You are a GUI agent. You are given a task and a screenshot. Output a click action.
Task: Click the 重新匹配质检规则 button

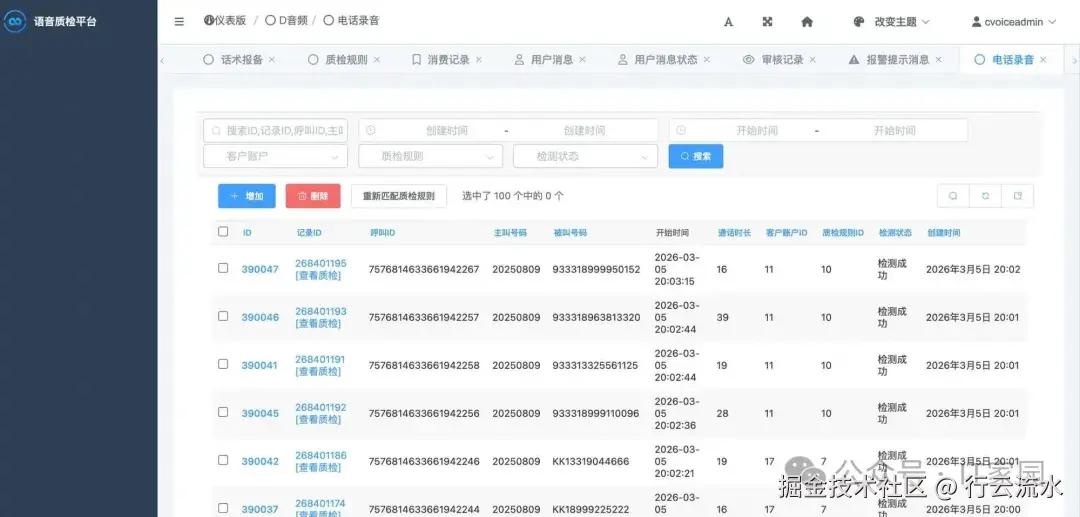coord(399,196)
